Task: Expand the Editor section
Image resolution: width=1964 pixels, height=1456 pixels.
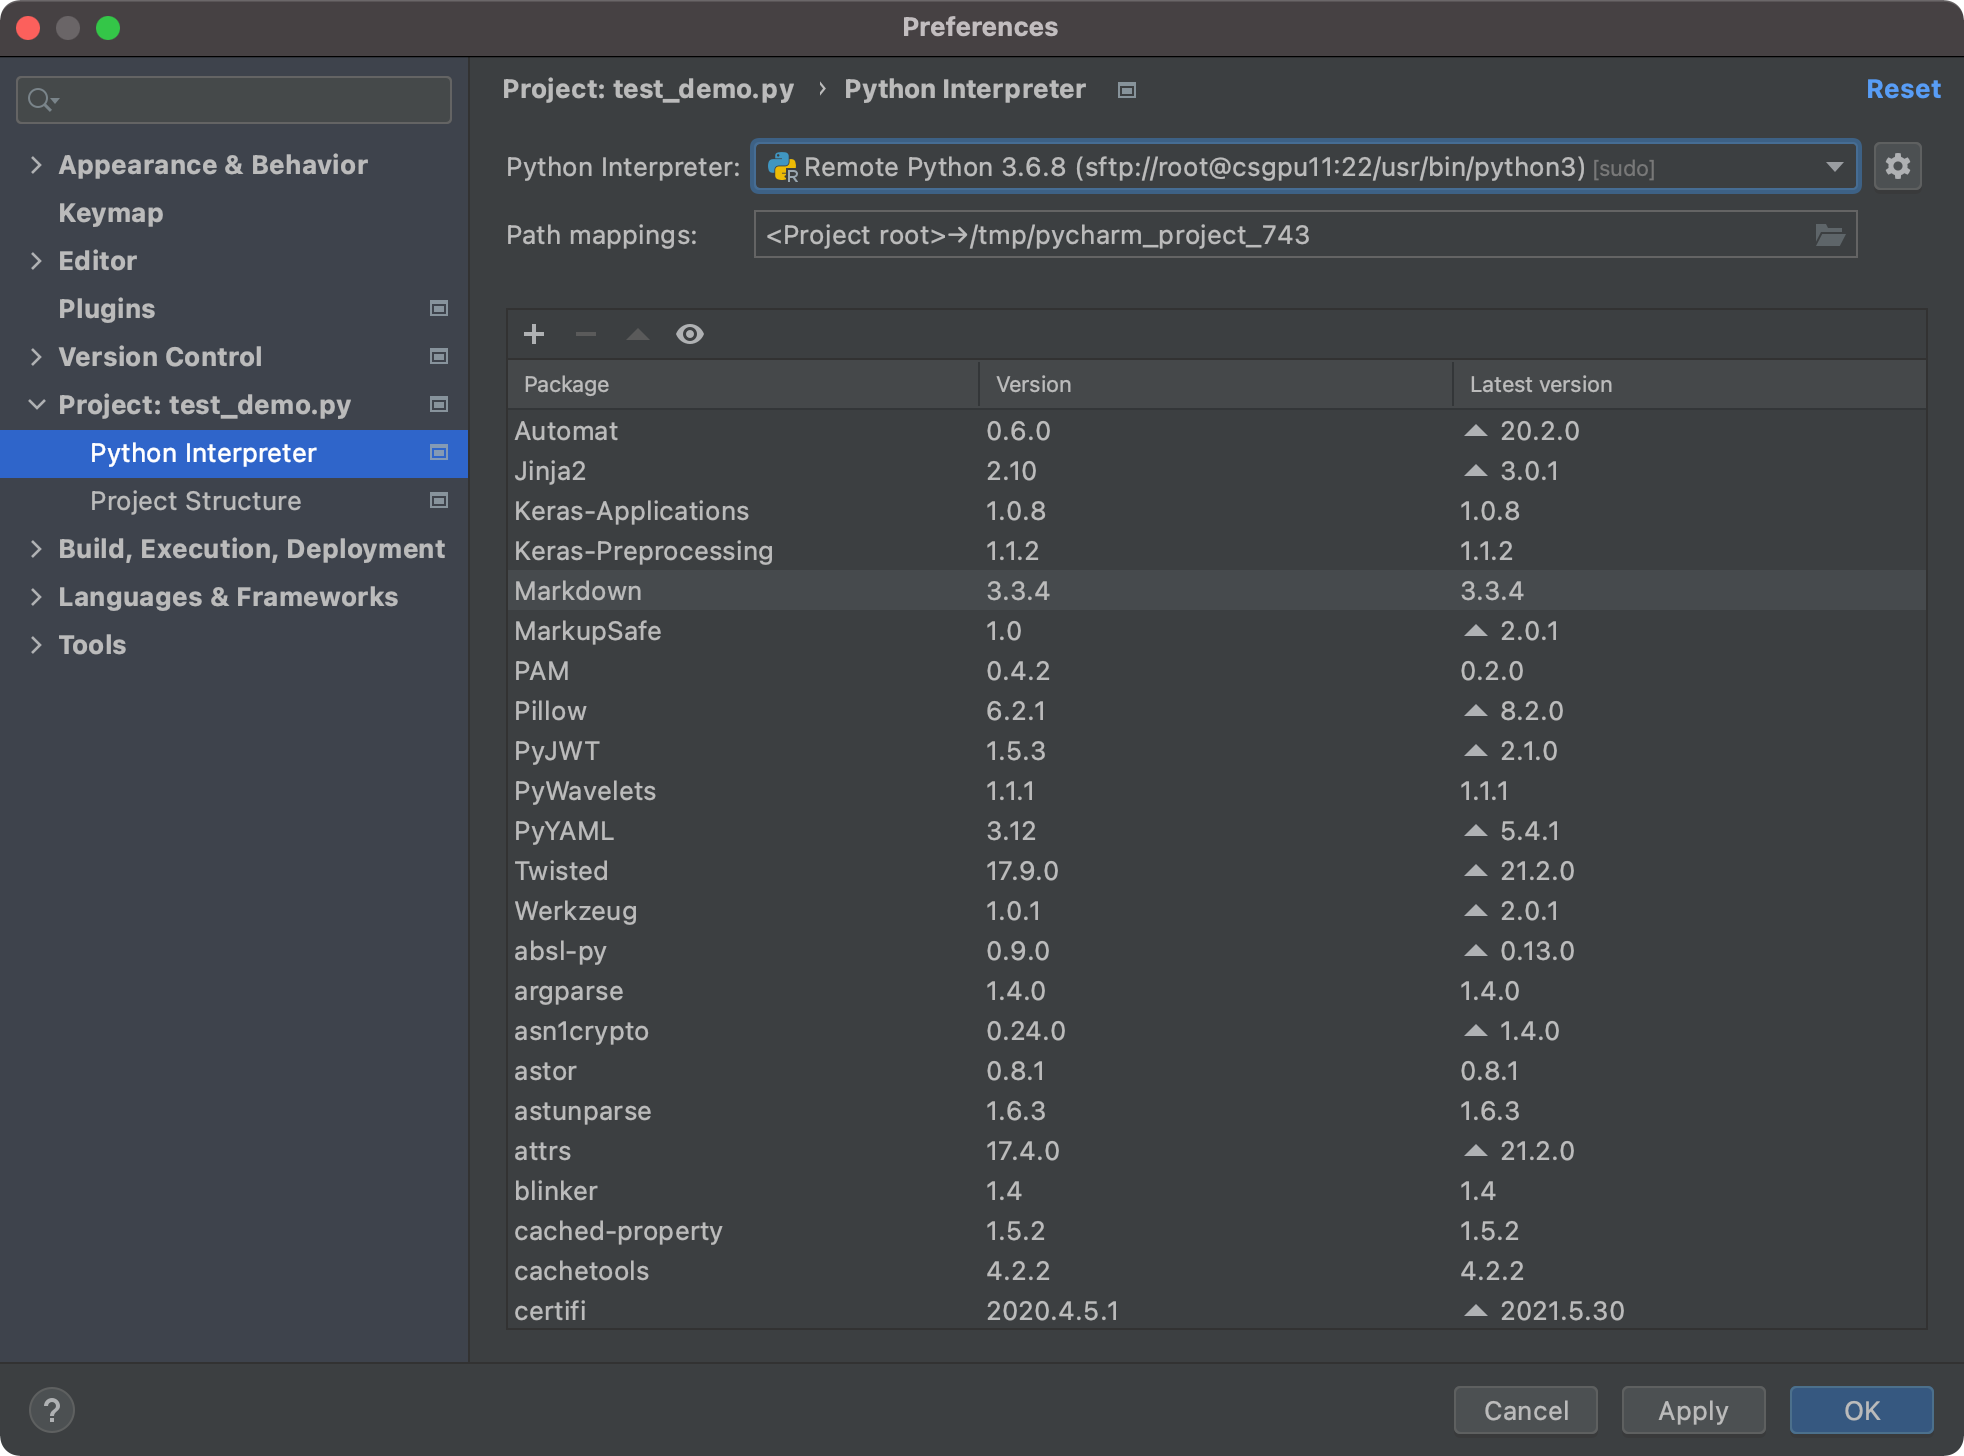Action: click(x=36, y=260)
